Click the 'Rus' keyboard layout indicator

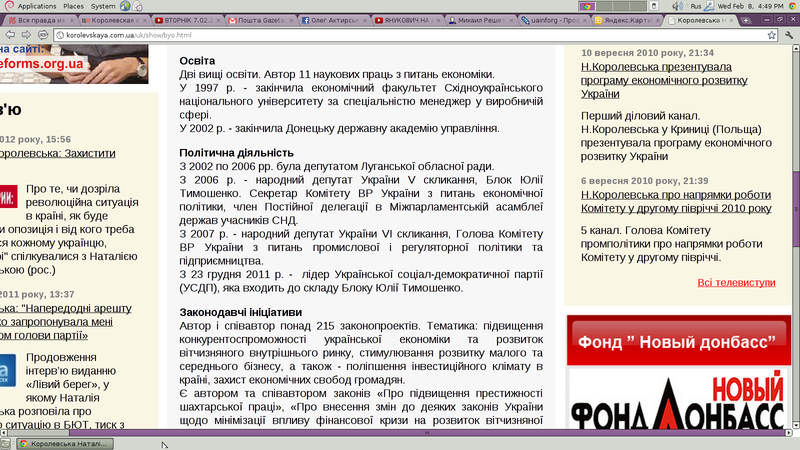click(x=695, y=6)
